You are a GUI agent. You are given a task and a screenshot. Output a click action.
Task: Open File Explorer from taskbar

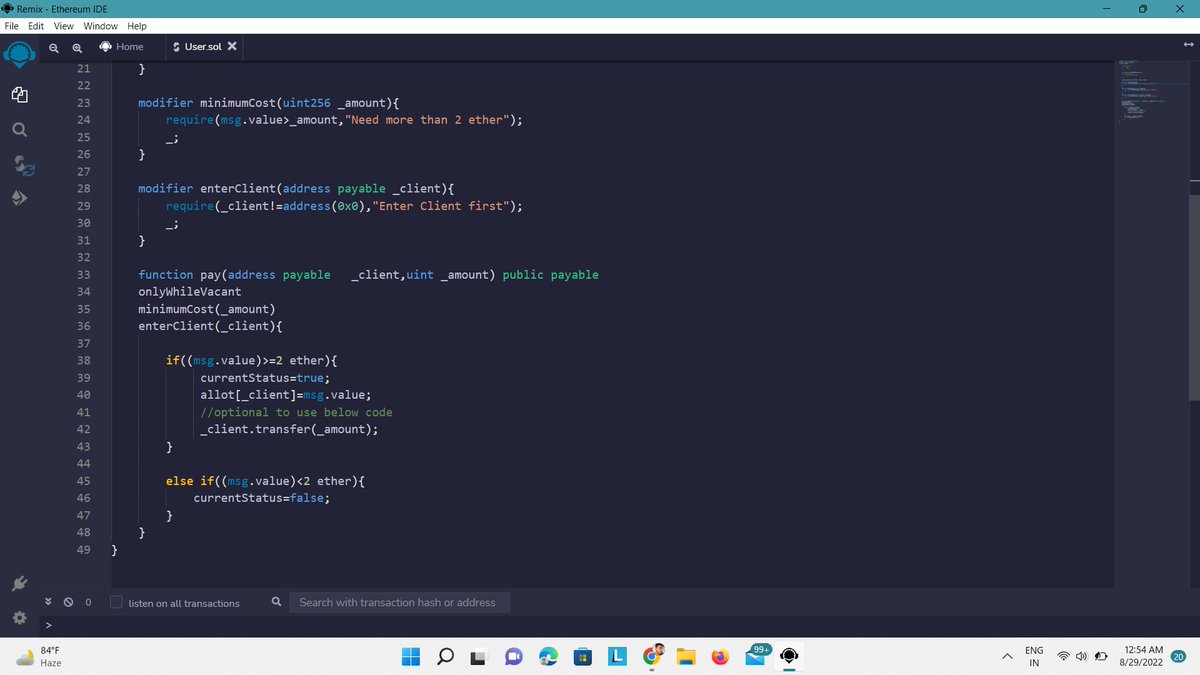pyautogui.click(x=686, y=657)
